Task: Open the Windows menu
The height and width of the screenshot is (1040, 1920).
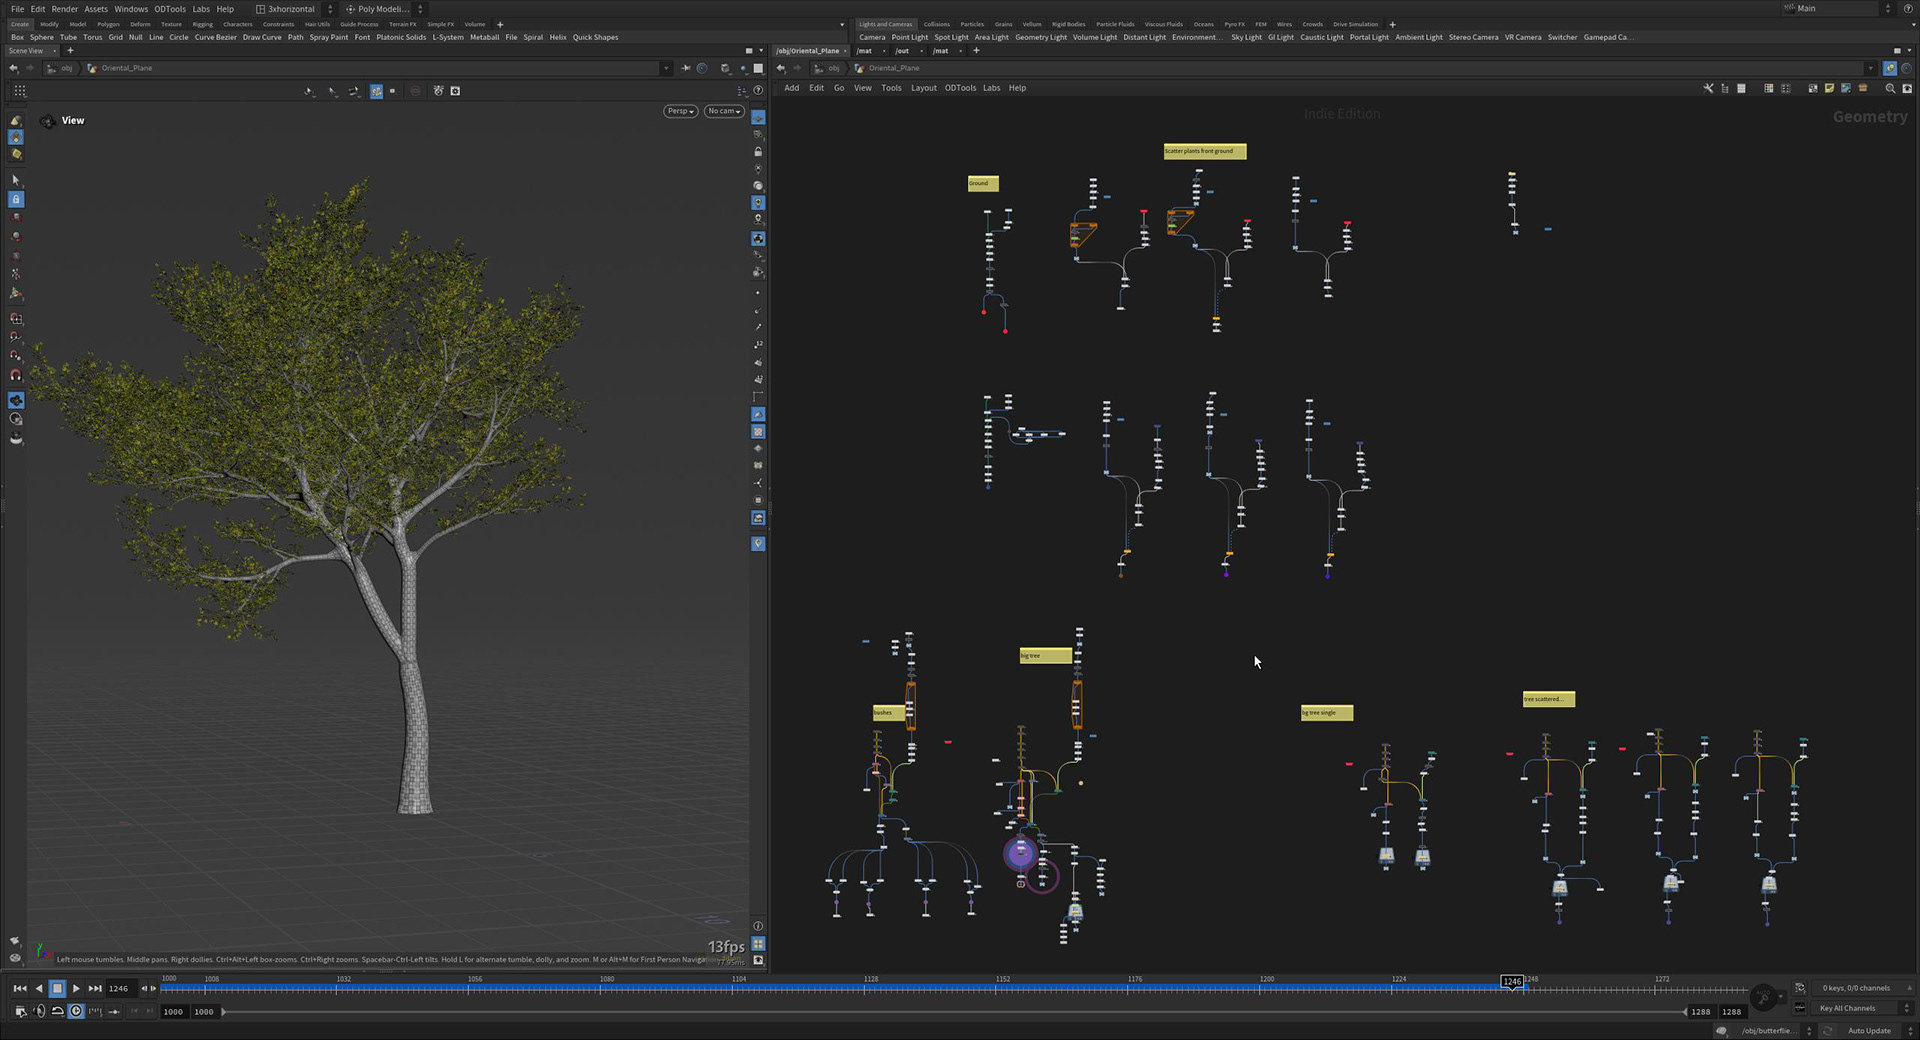Action: 130,9
